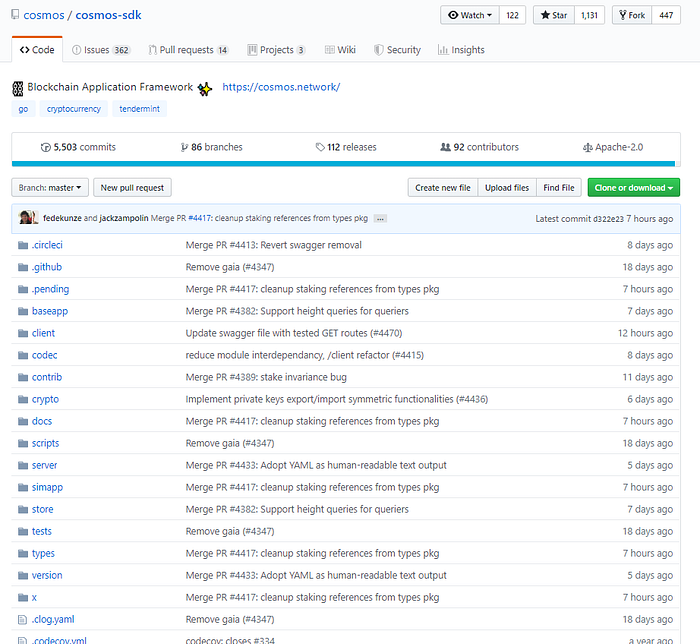The height and width of the screenshot is (644, 700).
Task: Open the codec folder
Action: tap(45, 355)
